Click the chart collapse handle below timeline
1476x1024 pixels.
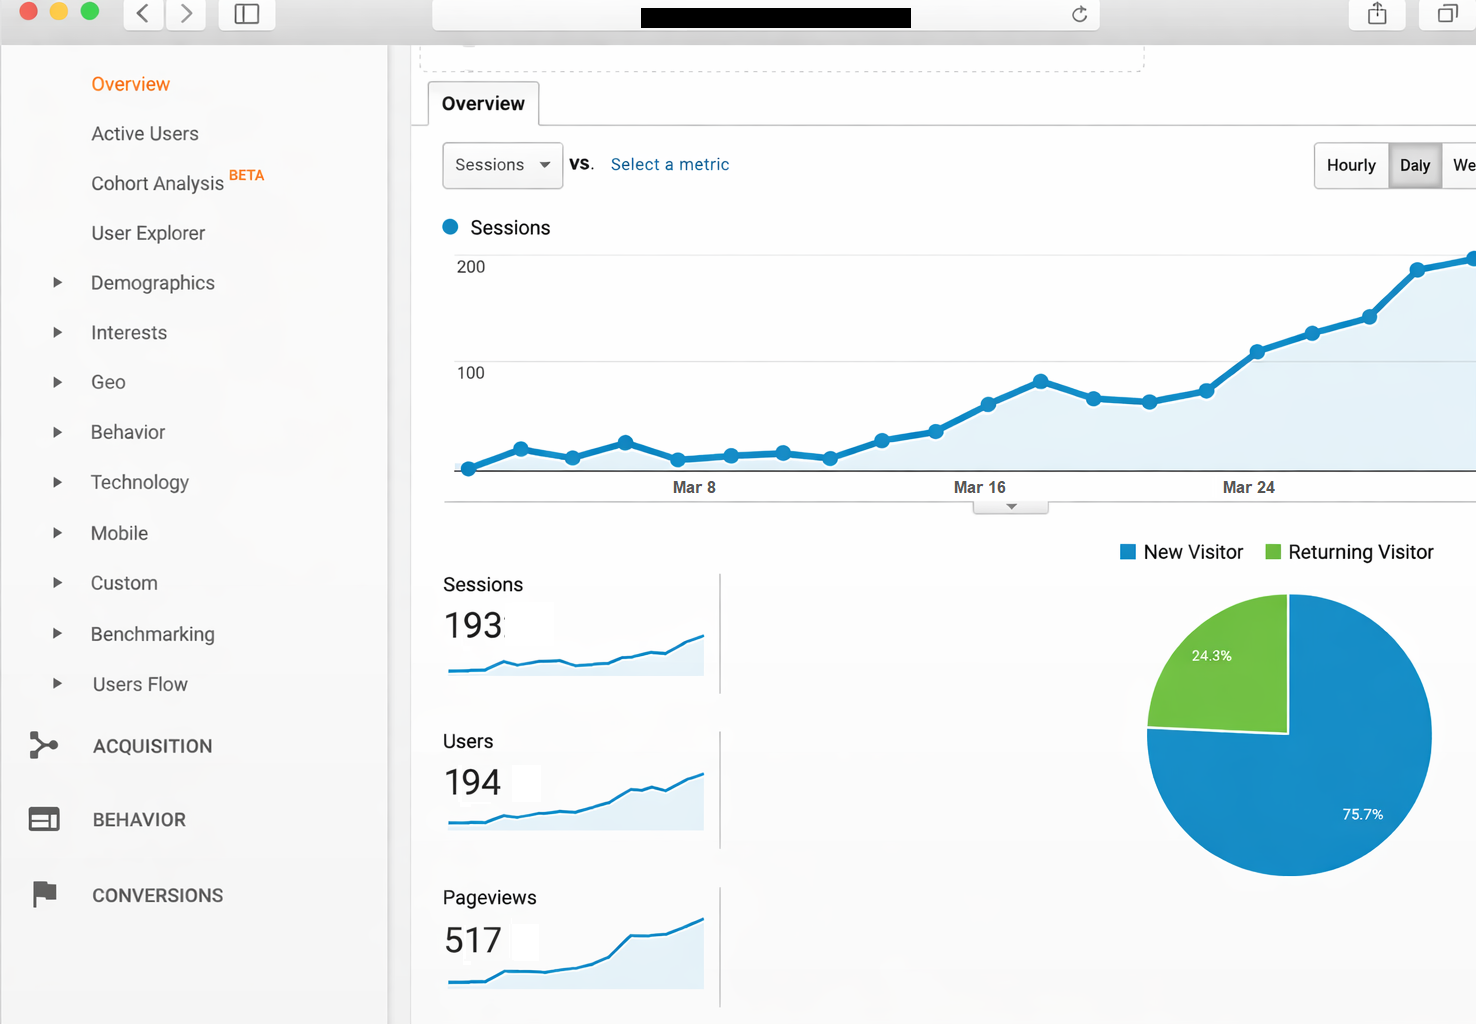[x=1010, y=507]
